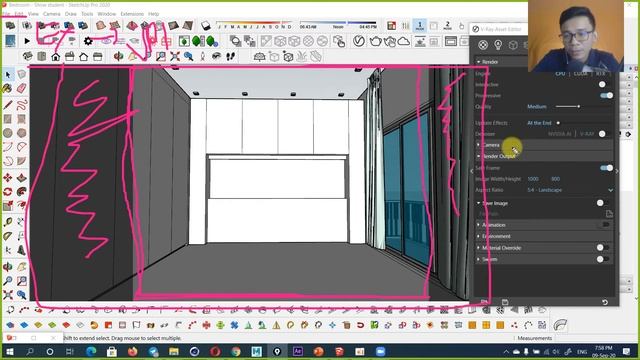Open the Tools menu
The height and width of the screenshot is (360, 640).
click(x=87, y=14)
